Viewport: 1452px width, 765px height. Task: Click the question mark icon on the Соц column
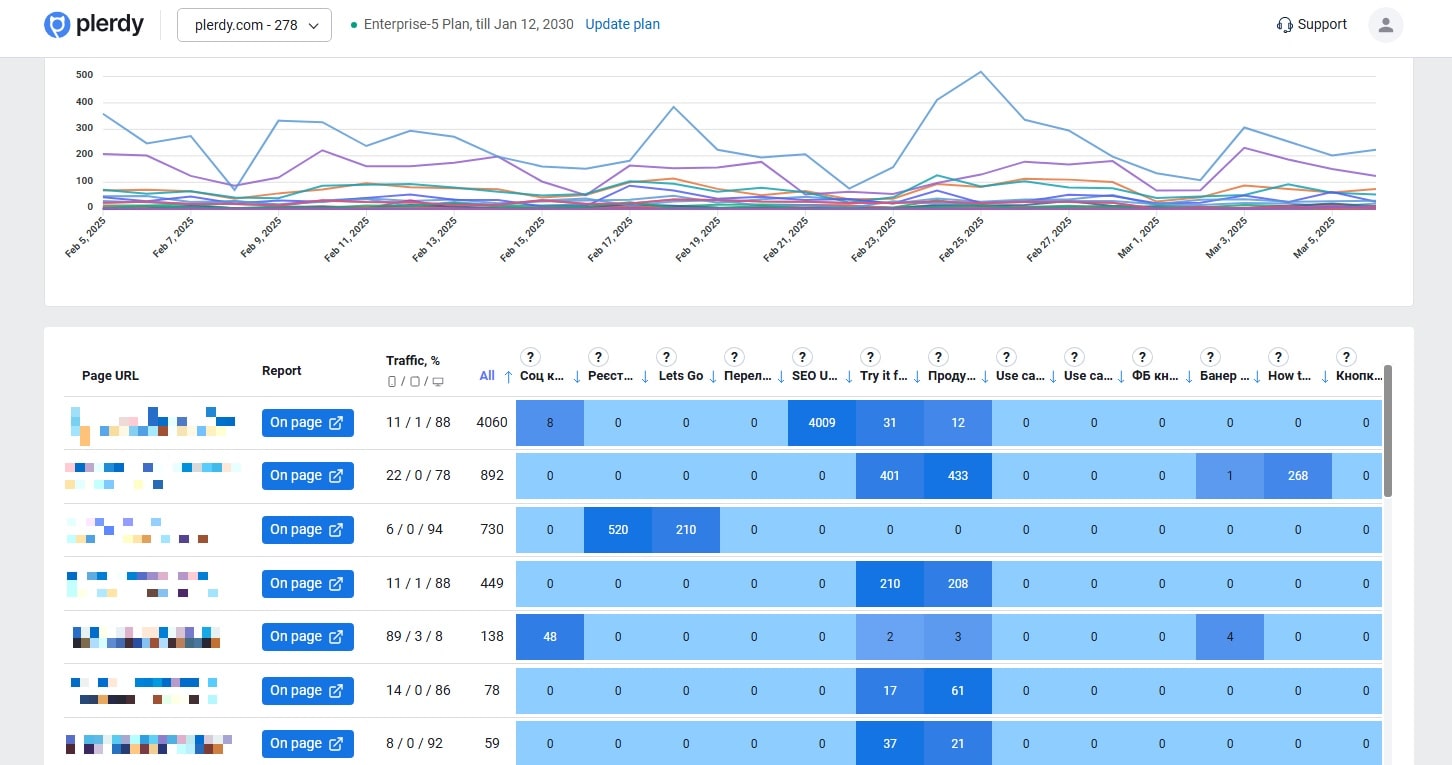[530, 355]
